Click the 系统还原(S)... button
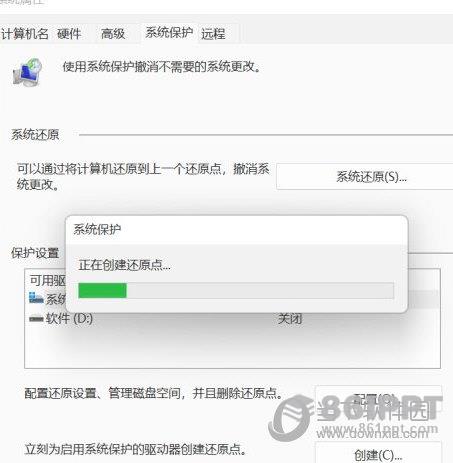The height and width of the screenshot is (463, 453). point(371,177)
